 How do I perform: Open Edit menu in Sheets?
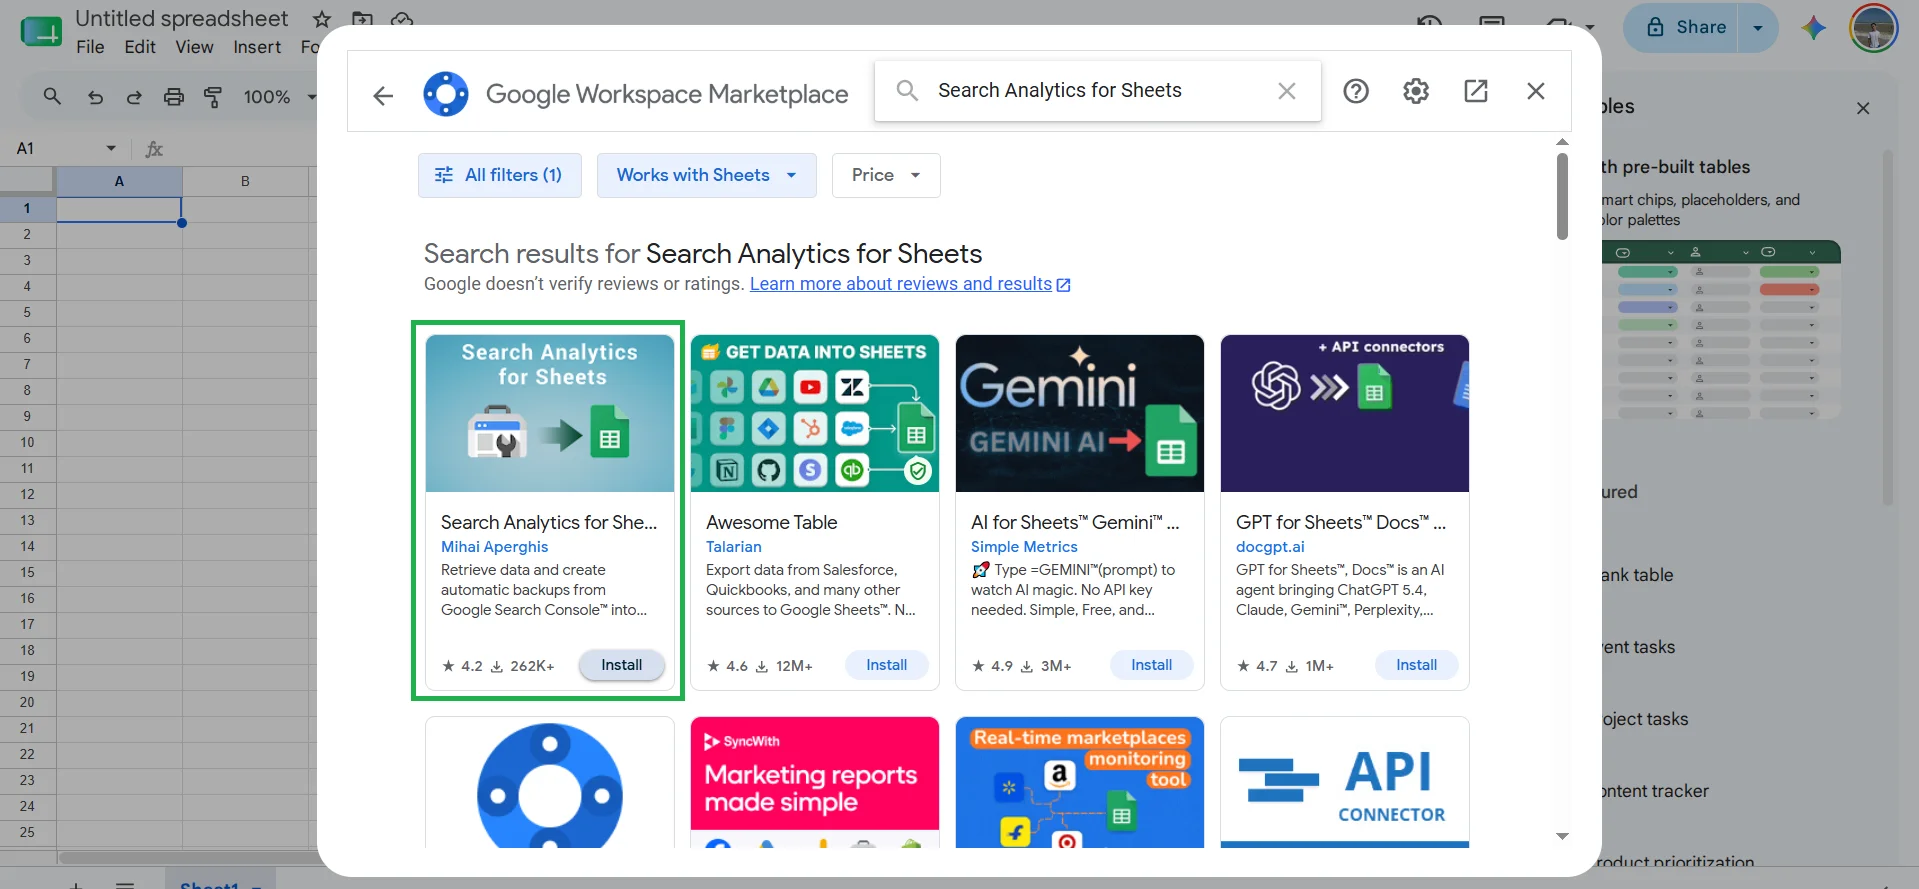tap(140, 47)
